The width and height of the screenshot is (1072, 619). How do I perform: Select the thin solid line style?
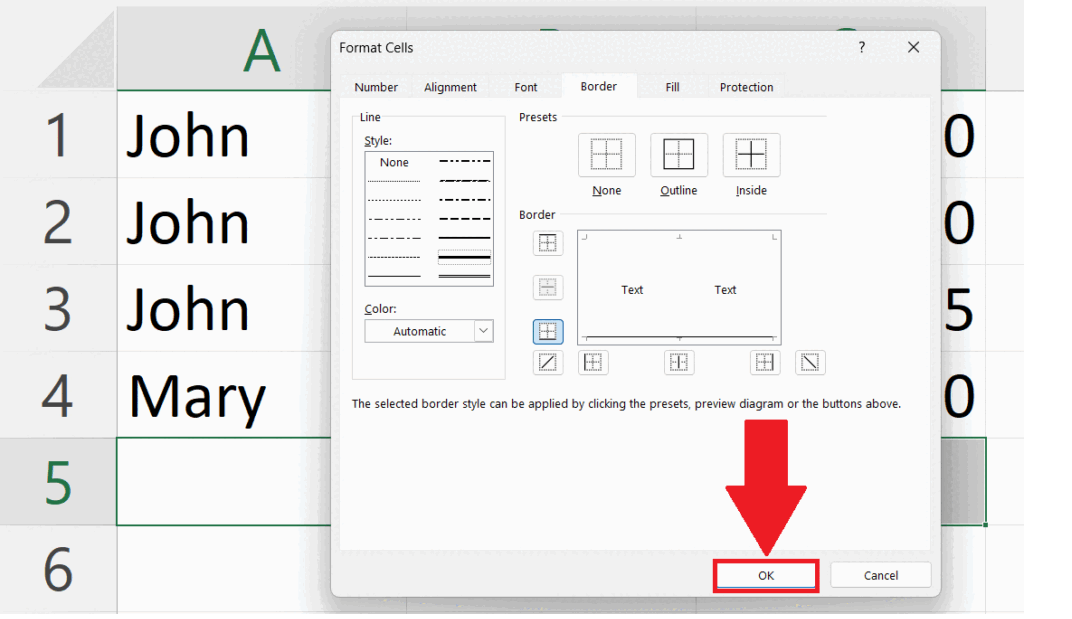pyautogui.click(x=394, y=276)
